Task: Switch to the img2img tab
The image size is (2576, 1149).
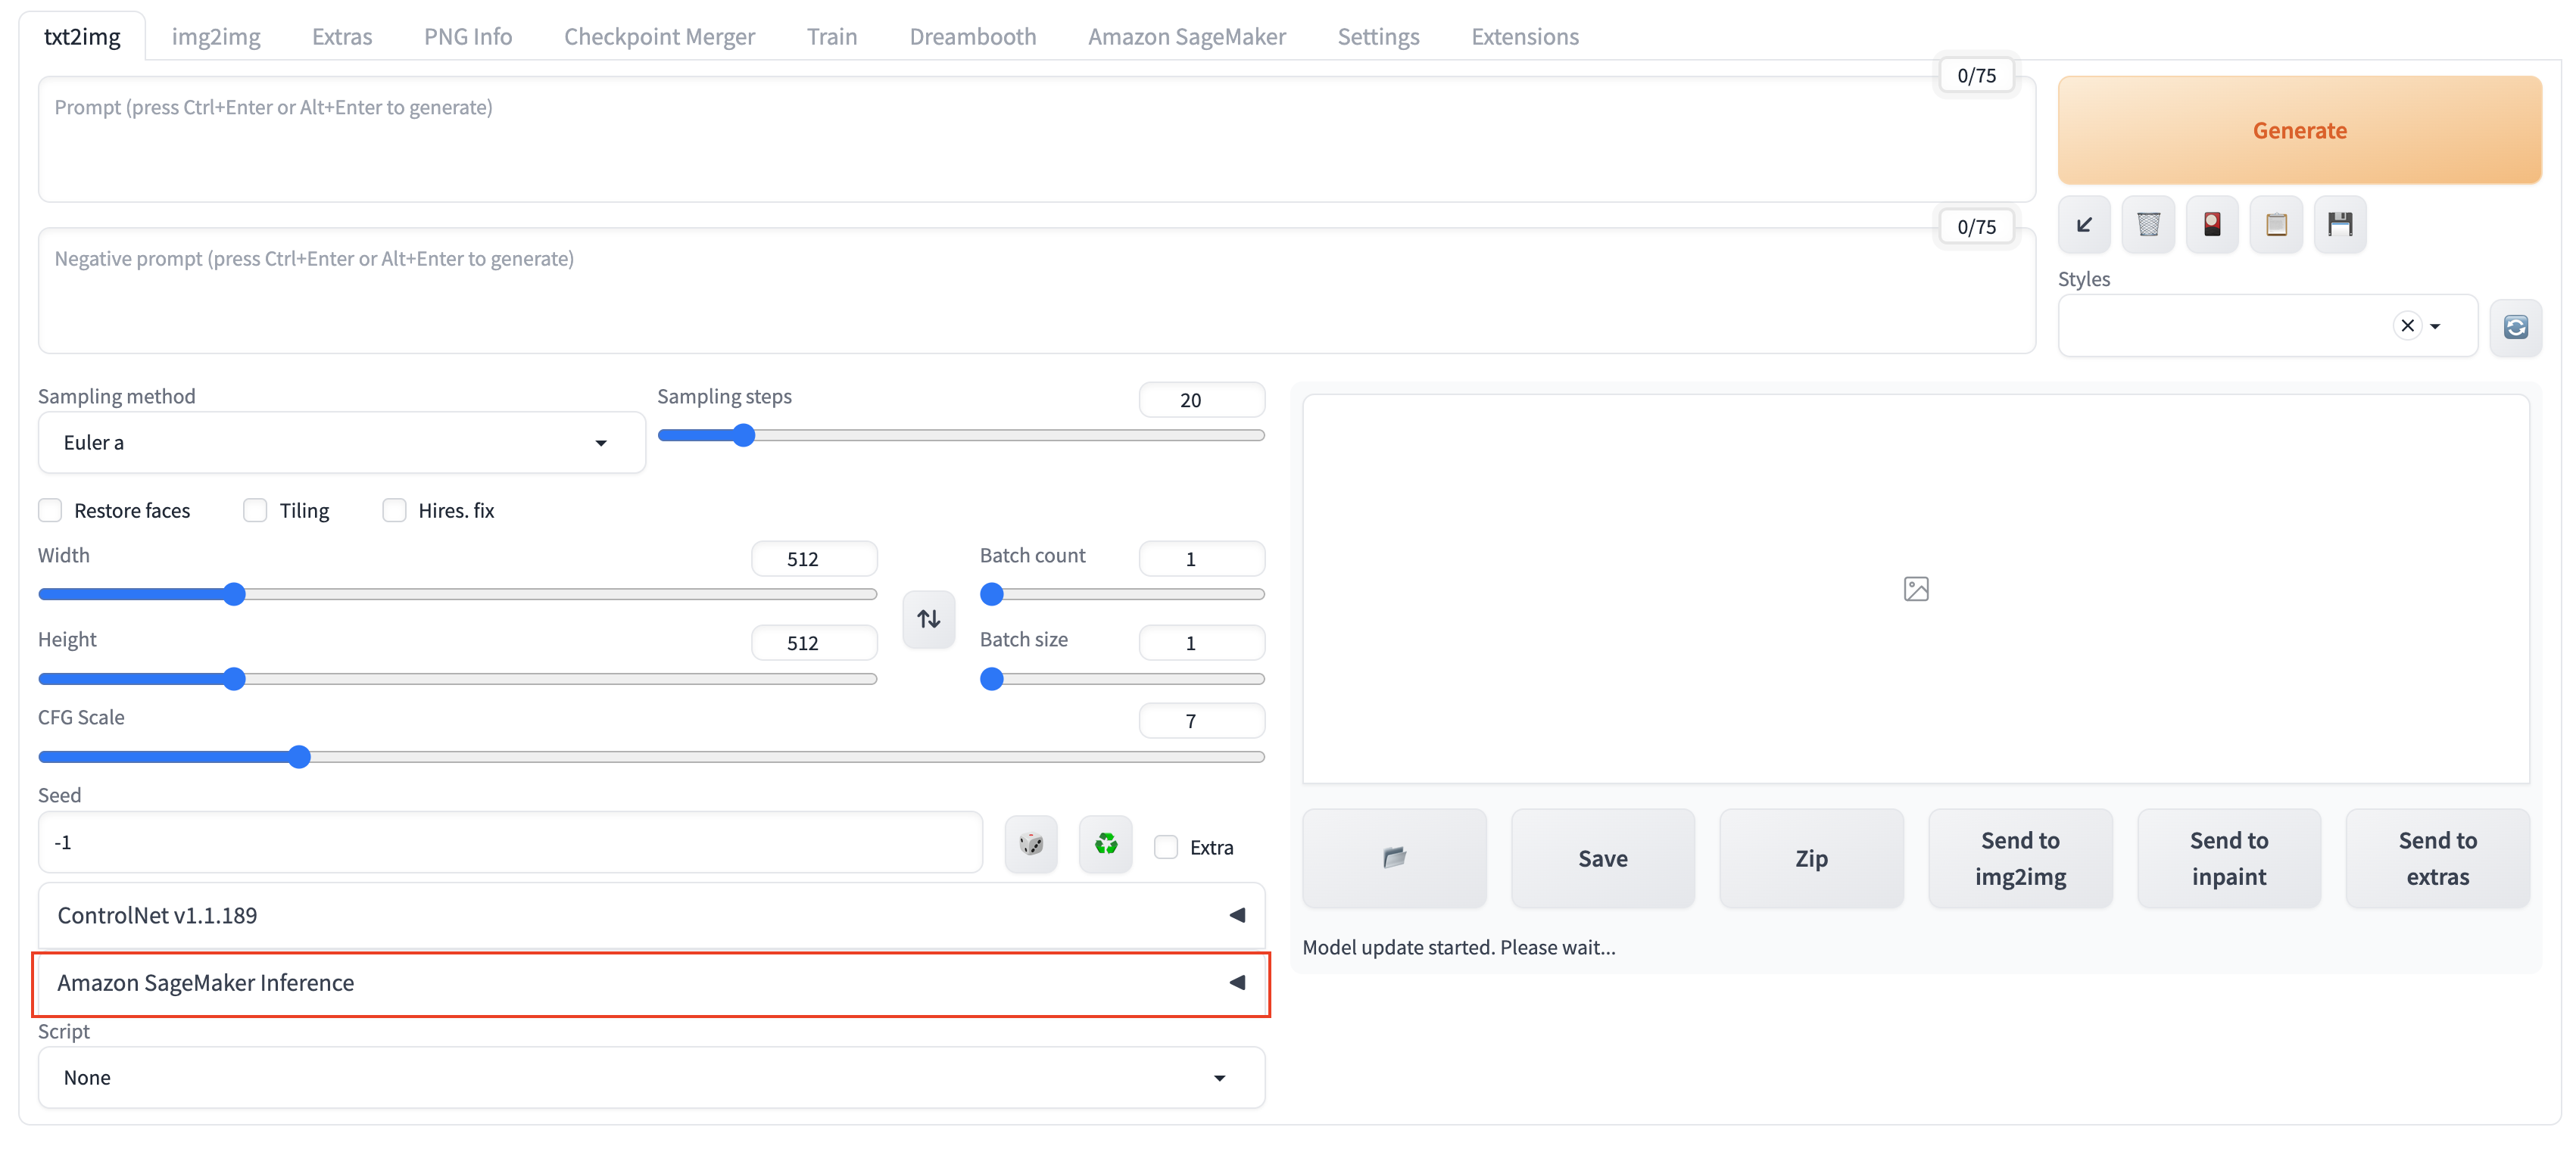Action: [x=216, y=37]
